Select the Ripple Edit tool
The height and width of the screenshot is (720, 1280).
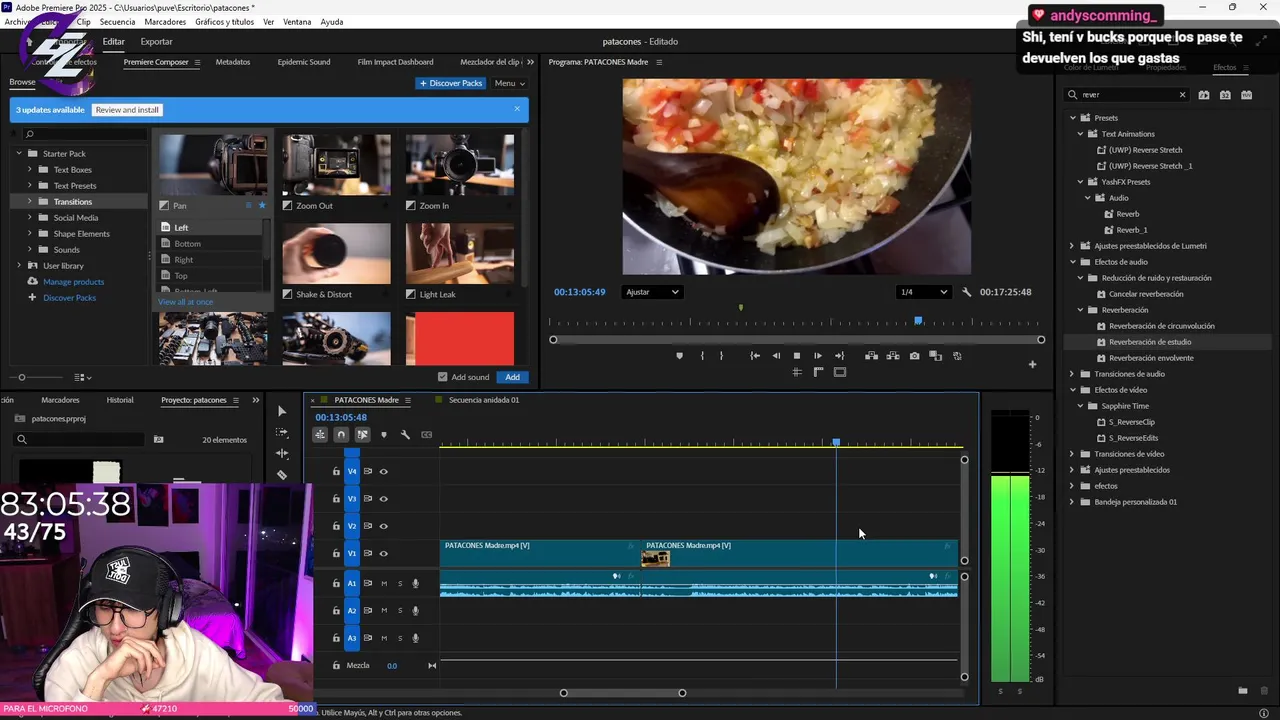(x=282, y=454)
